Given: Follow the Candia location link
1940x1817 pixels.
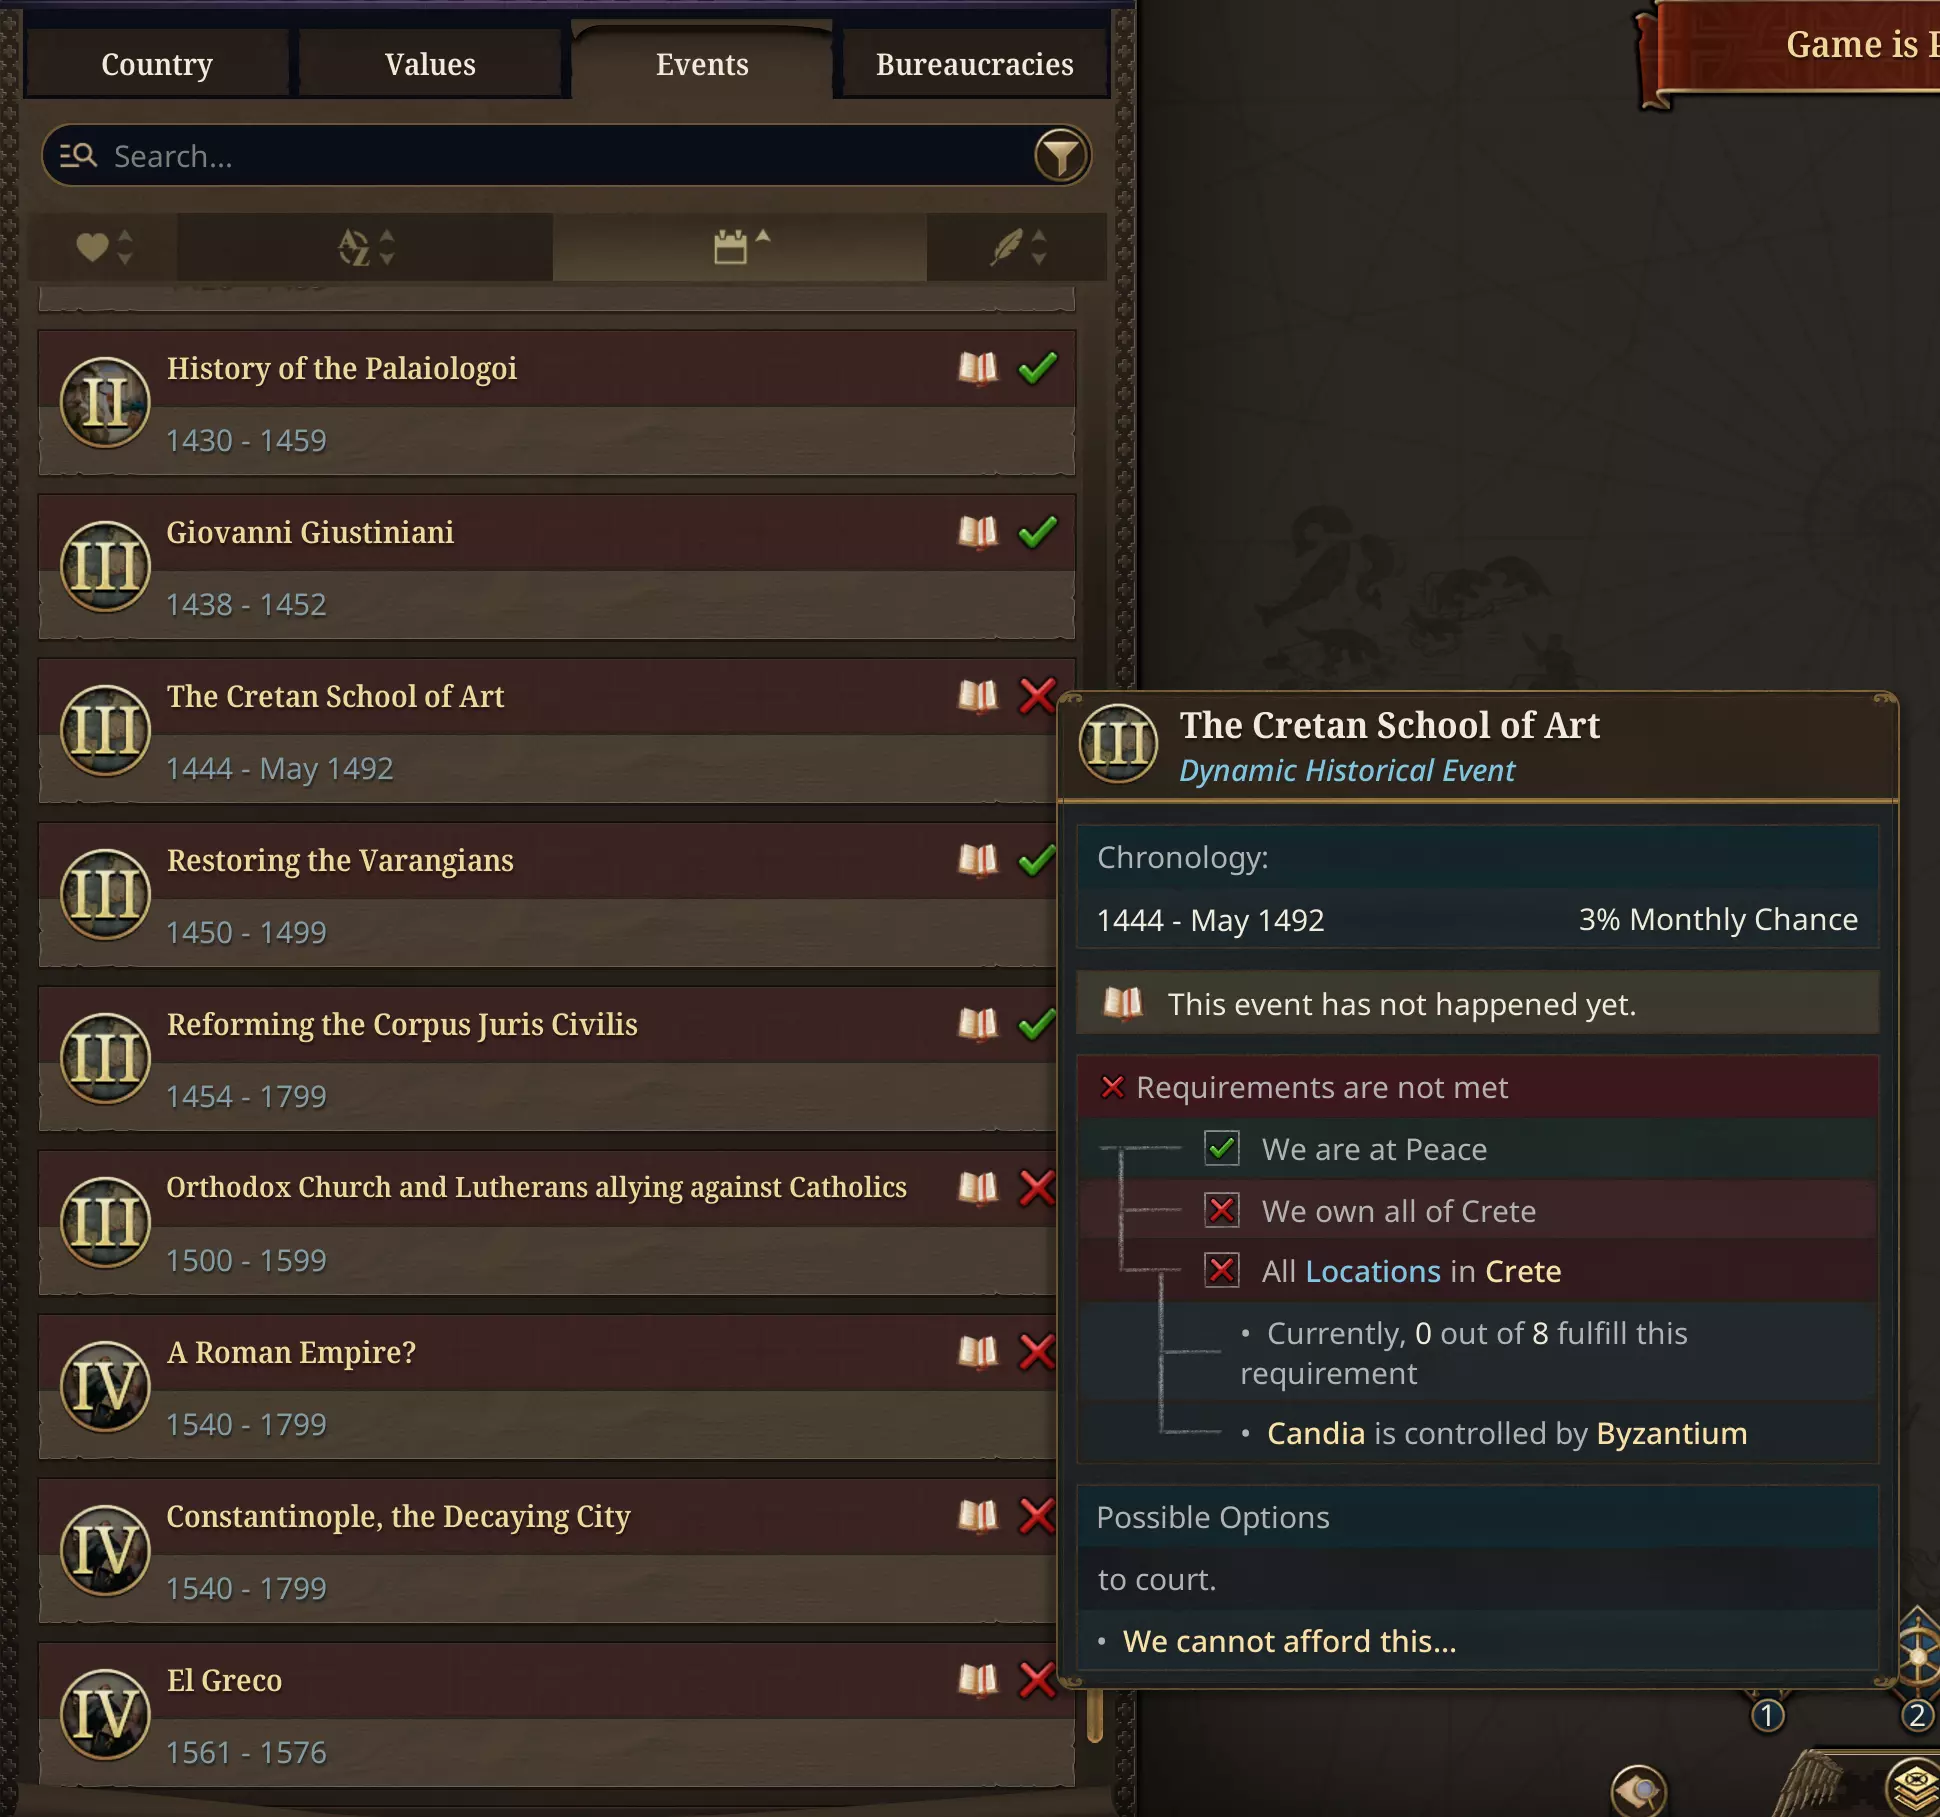Looking at the screenshot, I should pos(1316,1433).
